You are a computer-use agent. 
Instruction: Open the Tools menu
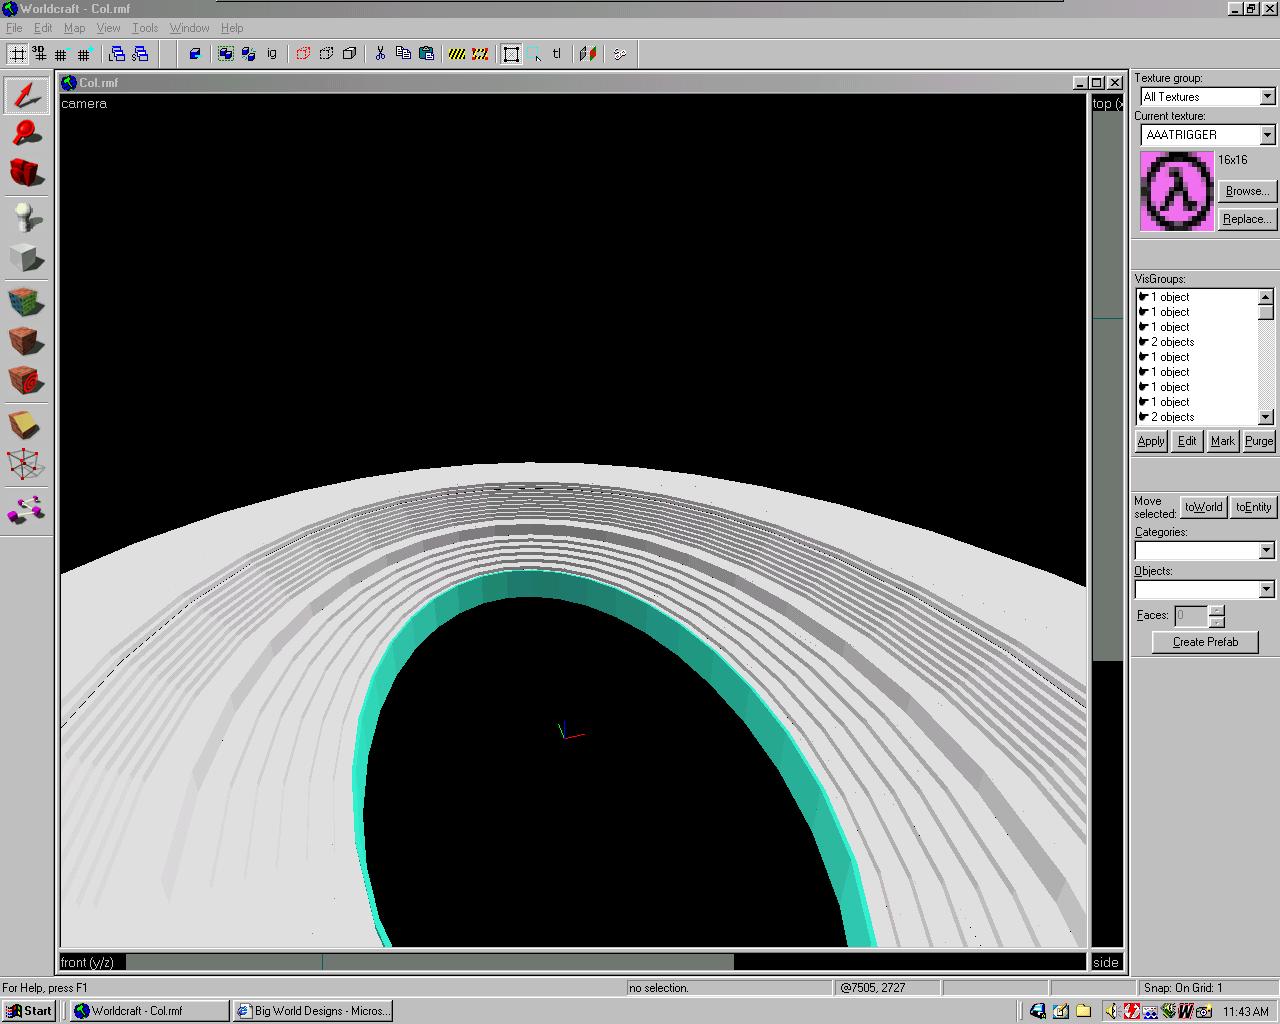pyautogui.click(x=145, y=28)
